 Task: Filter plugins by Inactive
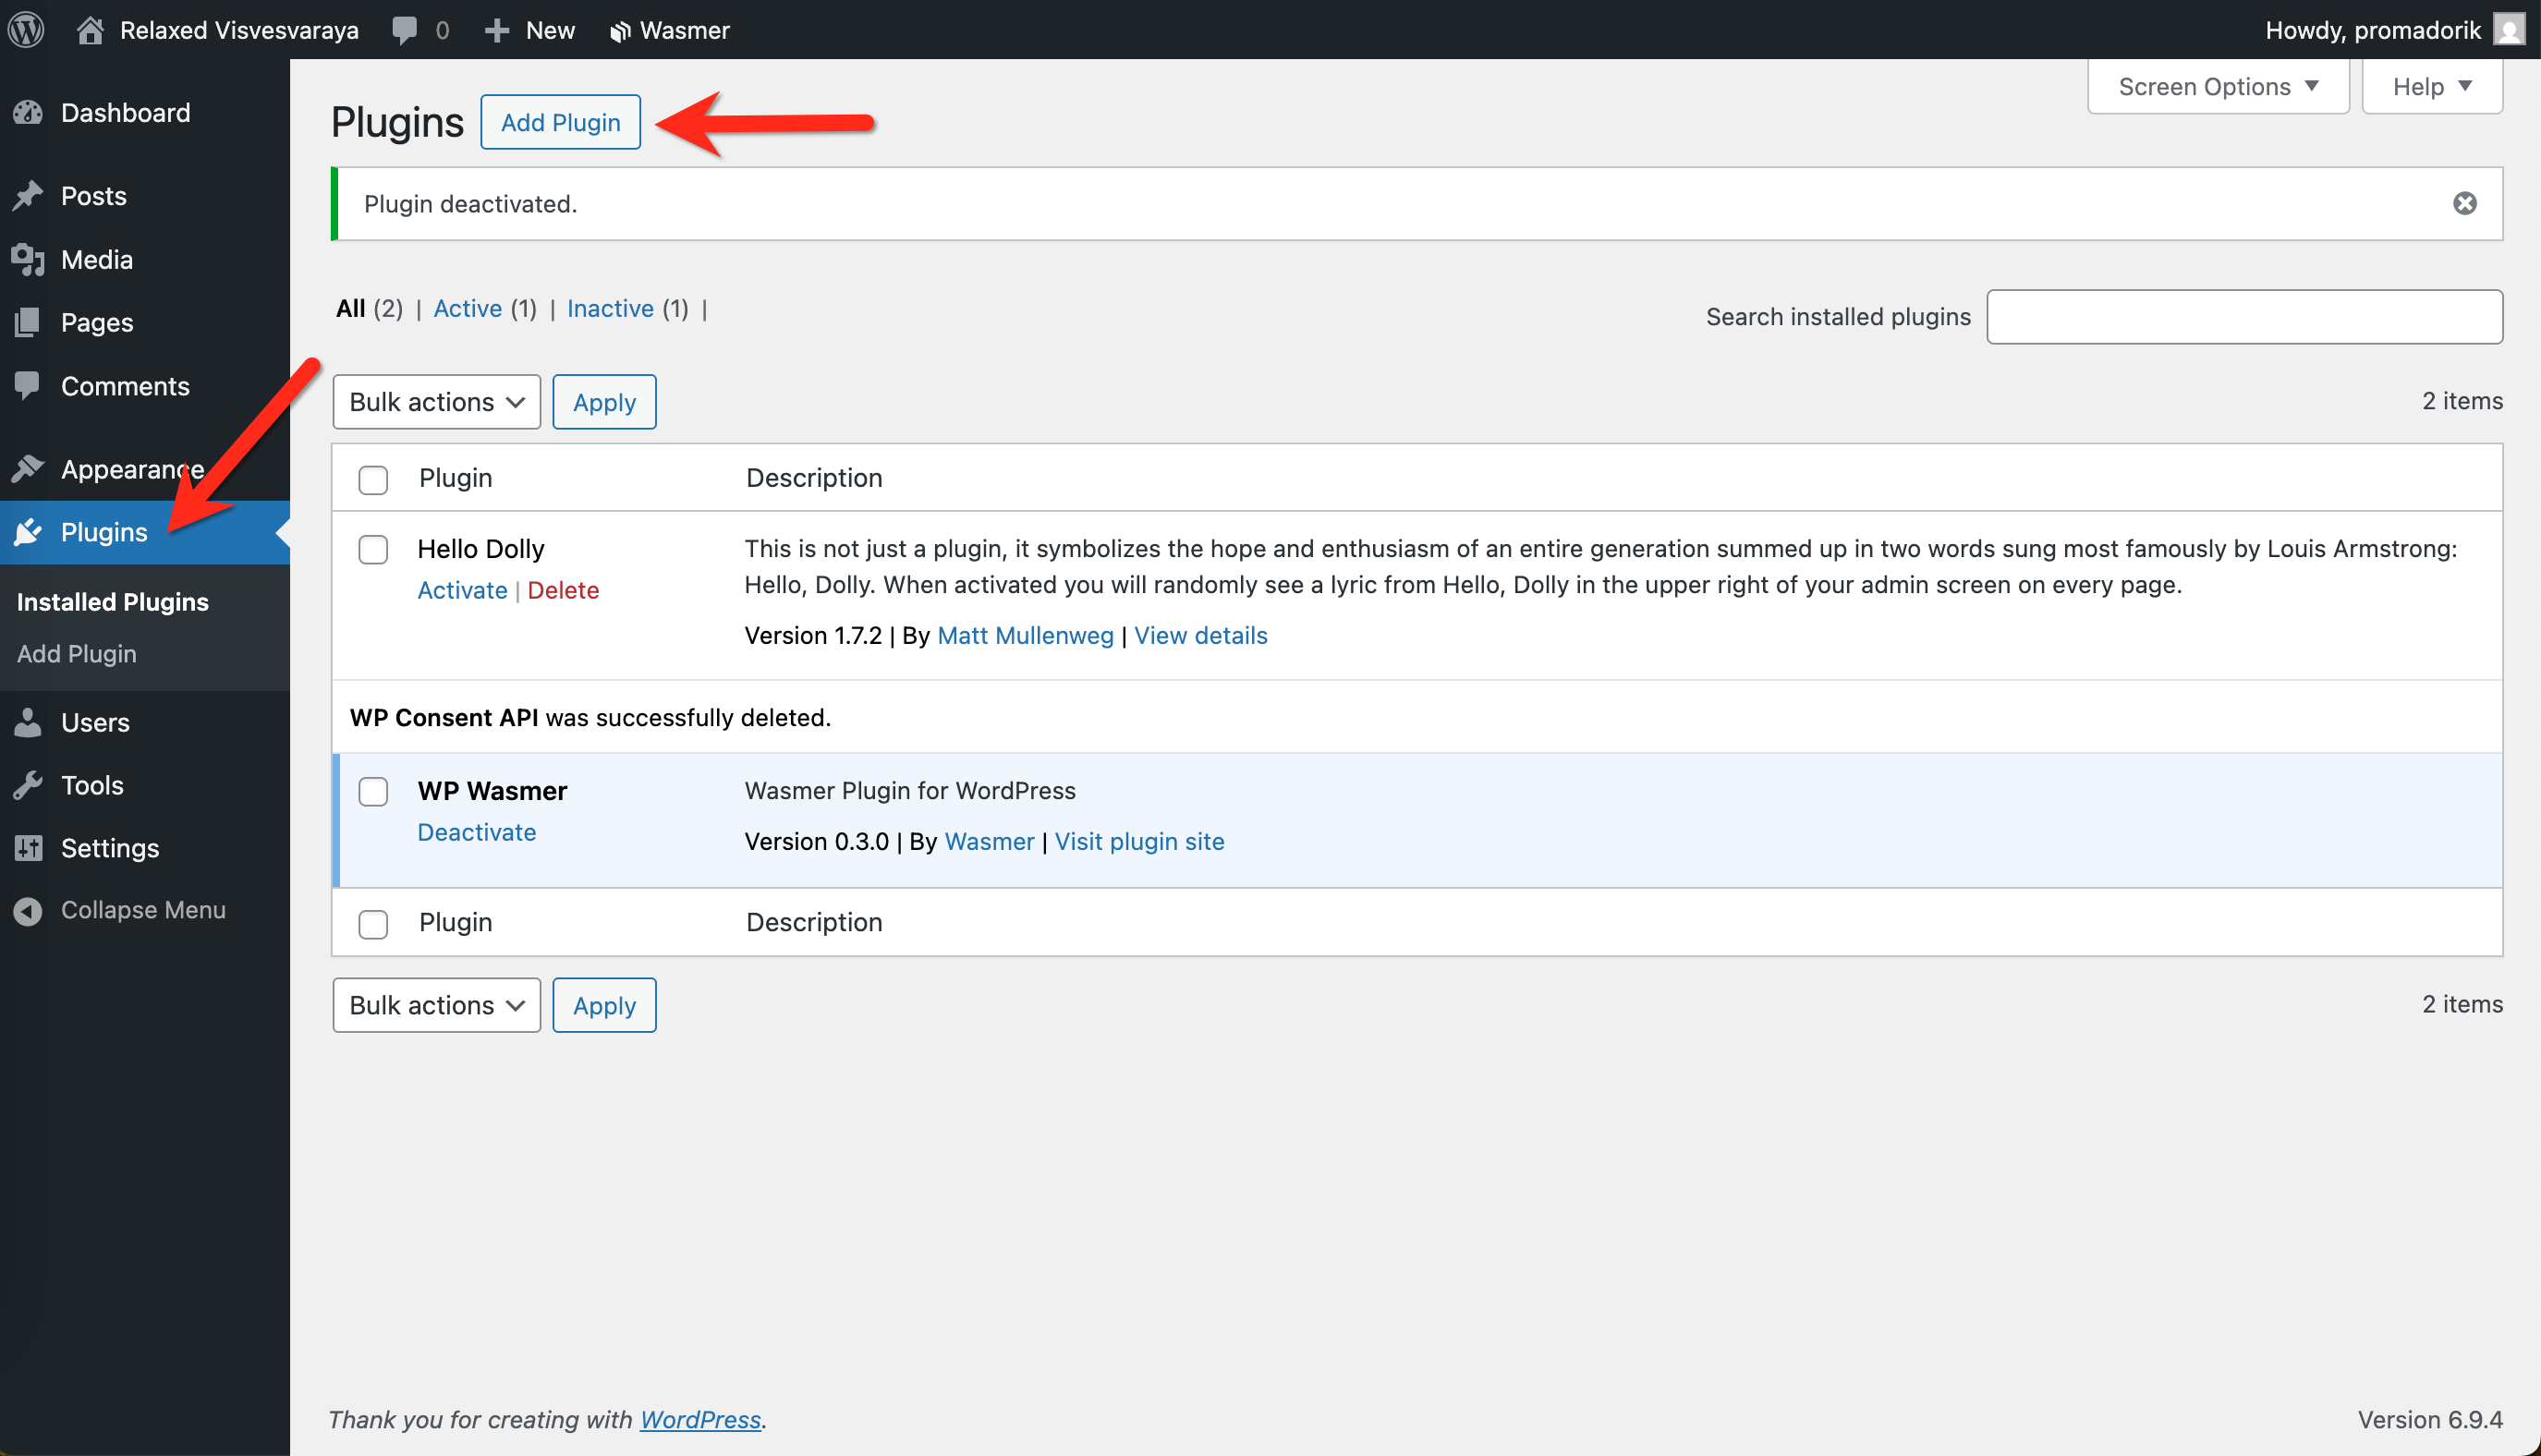tap(610, 308)
